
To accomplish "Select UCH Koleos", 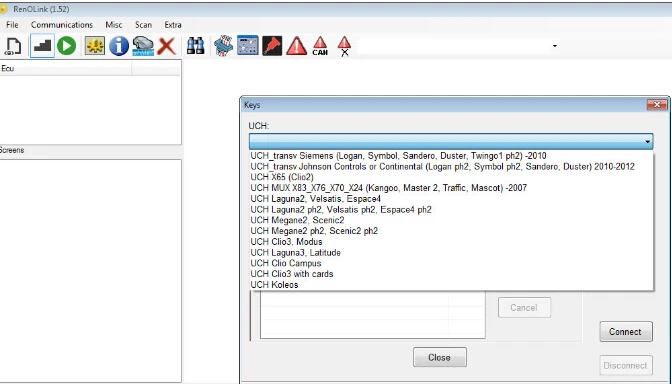I will coord(452,284).
